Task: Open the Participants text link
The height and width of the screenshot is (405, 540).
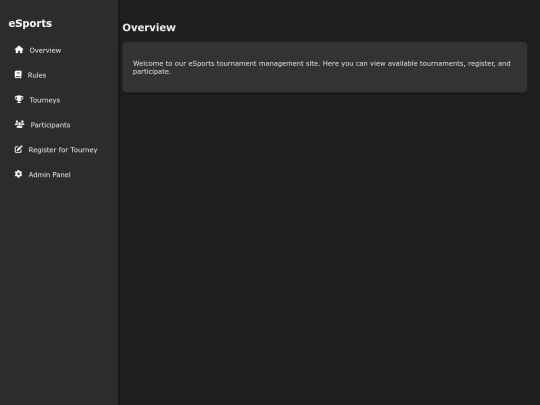Action: (50, 125)
